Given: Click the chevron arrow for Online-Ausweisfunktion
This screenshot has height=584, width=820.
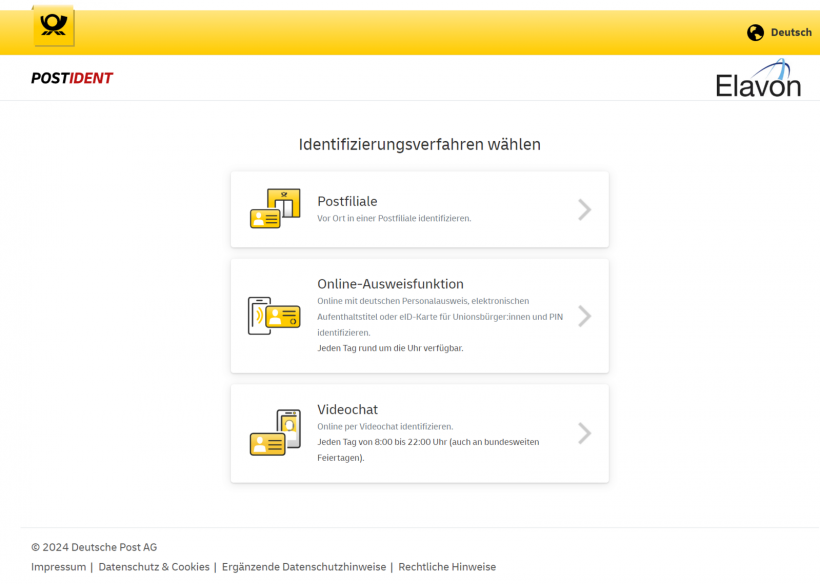Looking at the screenshot, I should (x=585, y=316).
